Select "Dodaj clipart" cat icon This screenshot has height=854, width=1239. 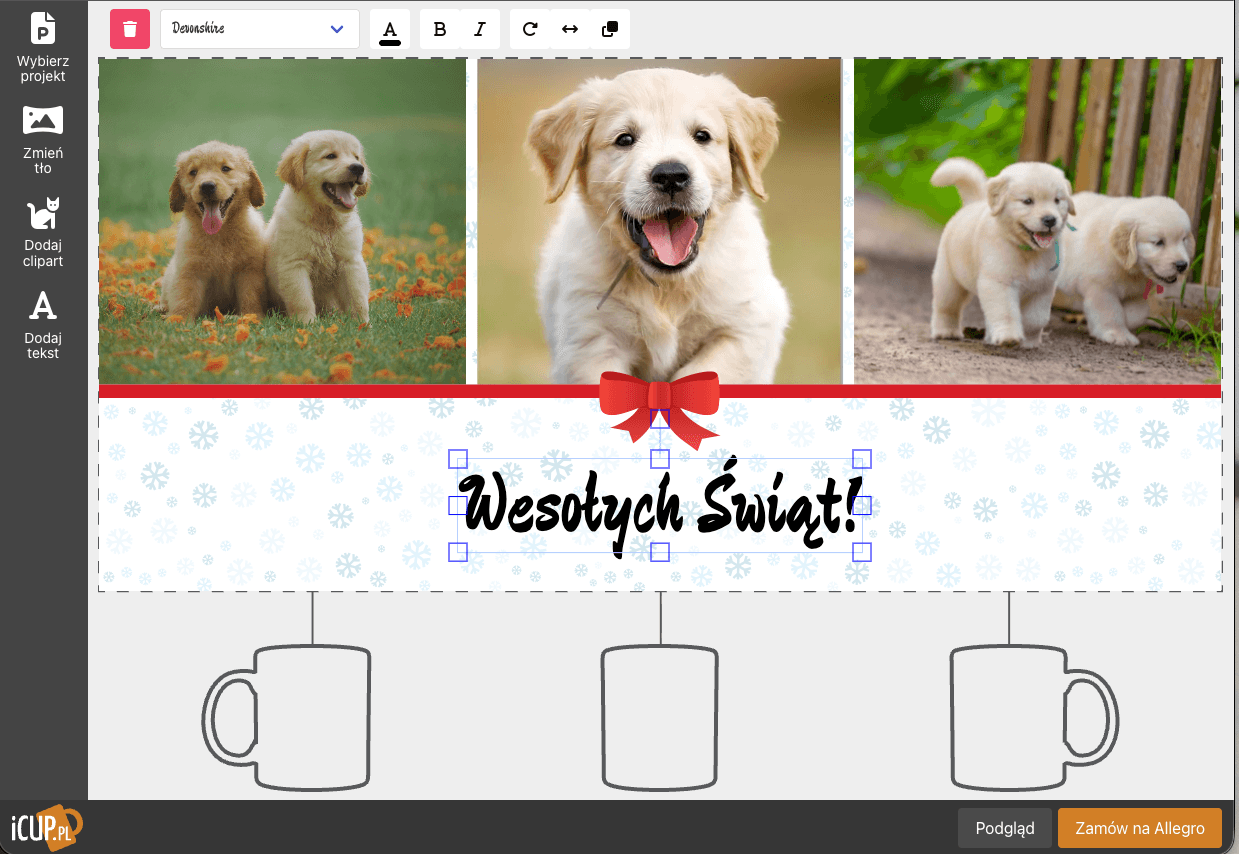[x=42, y=230]
